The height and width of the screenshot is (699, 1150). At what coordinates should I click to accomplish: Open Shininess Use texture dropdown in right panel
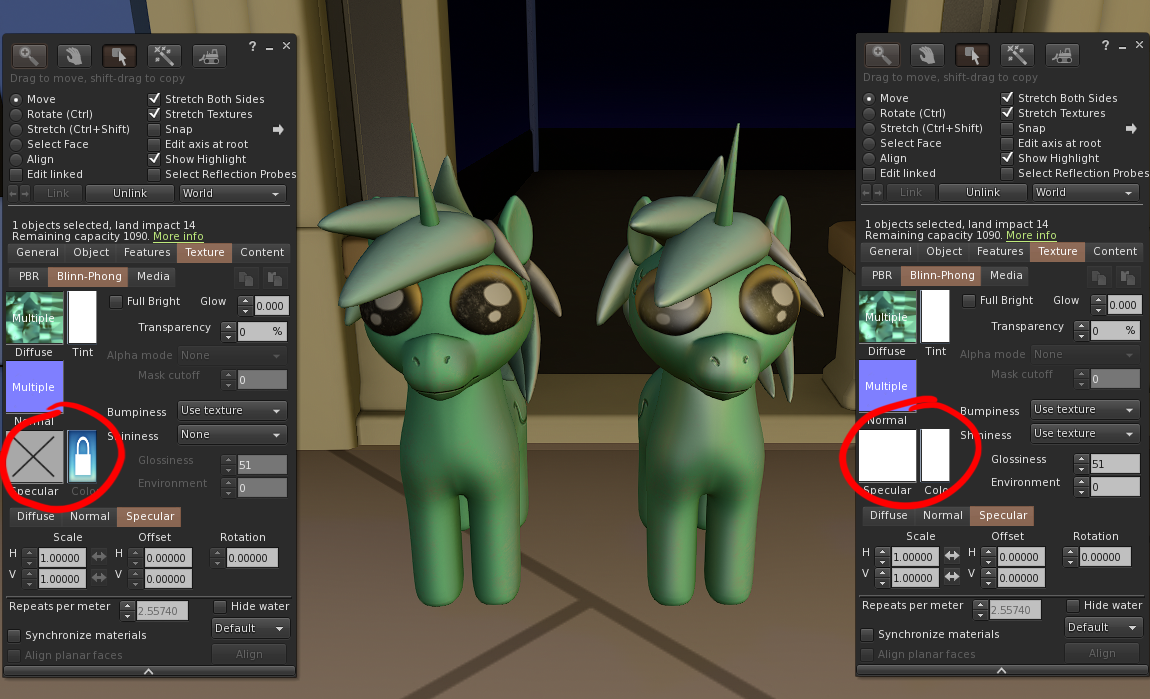point(1085,434)
